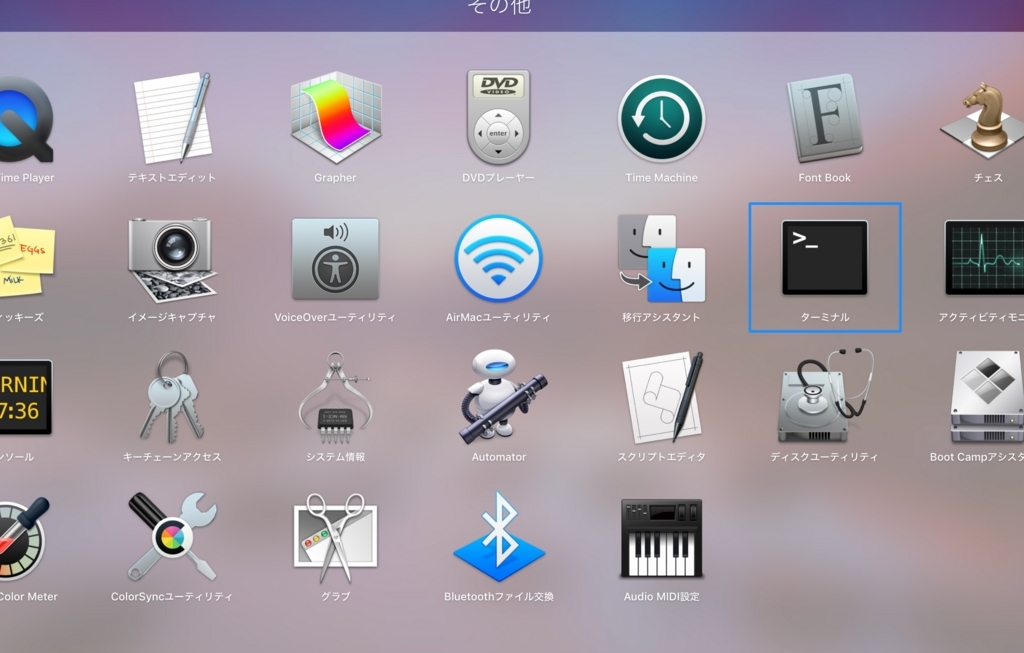Launch テキストエディット app

(x=172, y=118)
